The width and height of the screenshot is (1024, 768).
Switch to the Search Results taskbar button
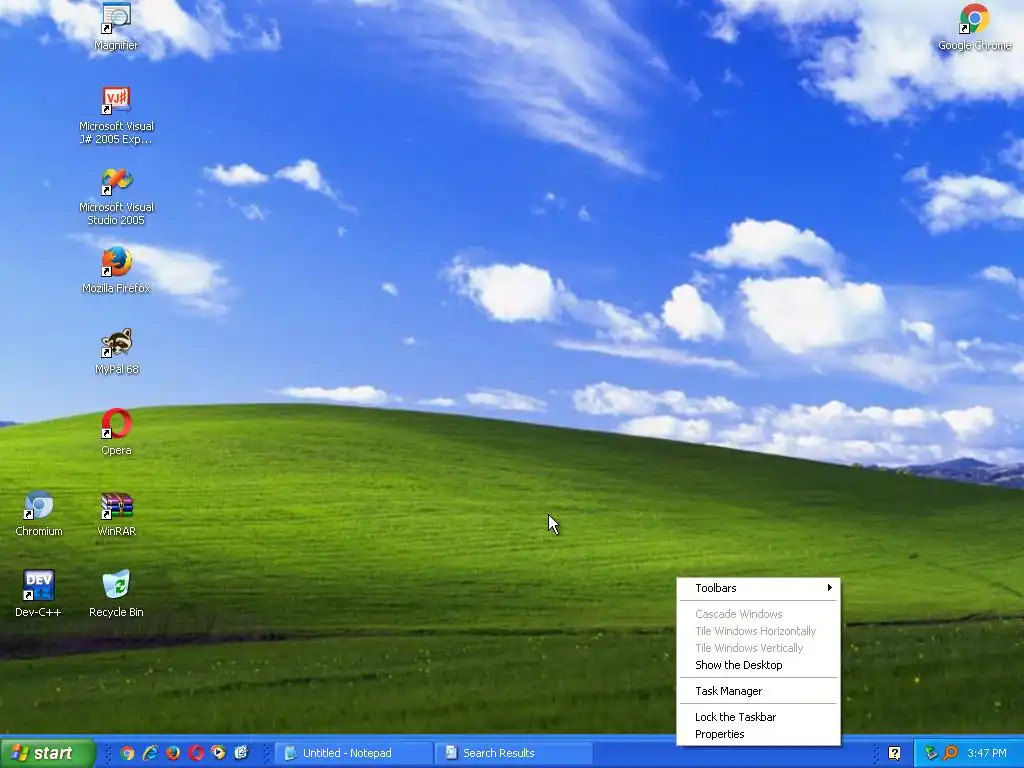pos(513,753)
